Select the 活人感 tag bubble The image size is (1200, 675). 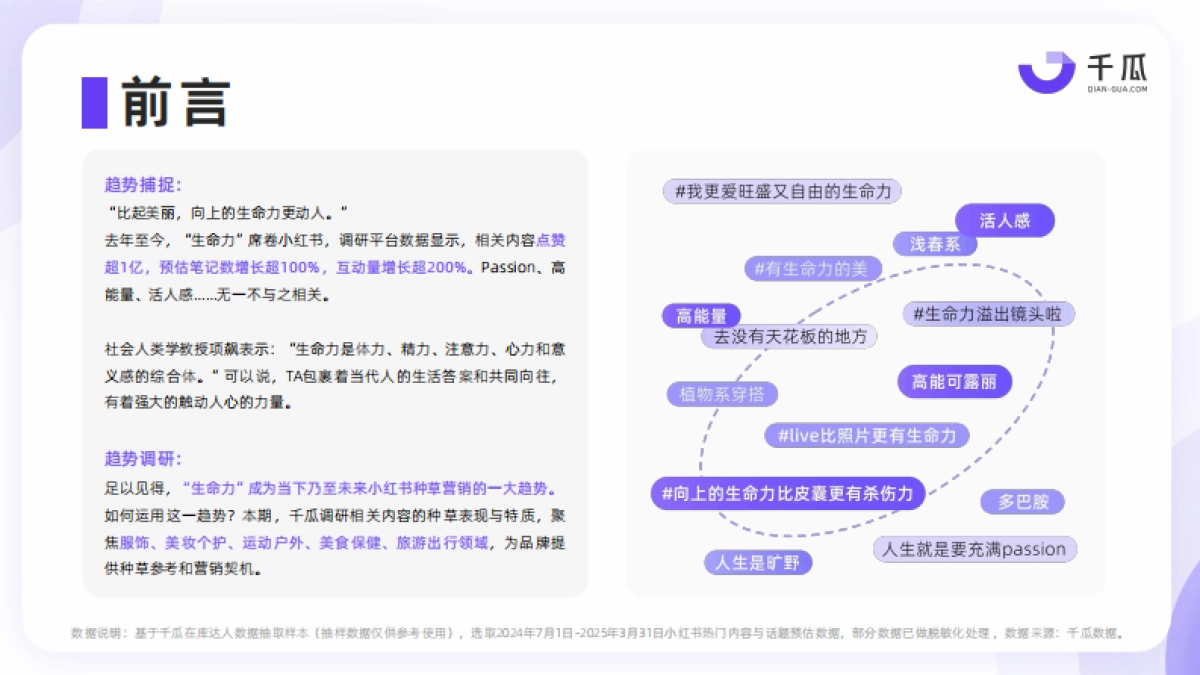point(1005,220)
